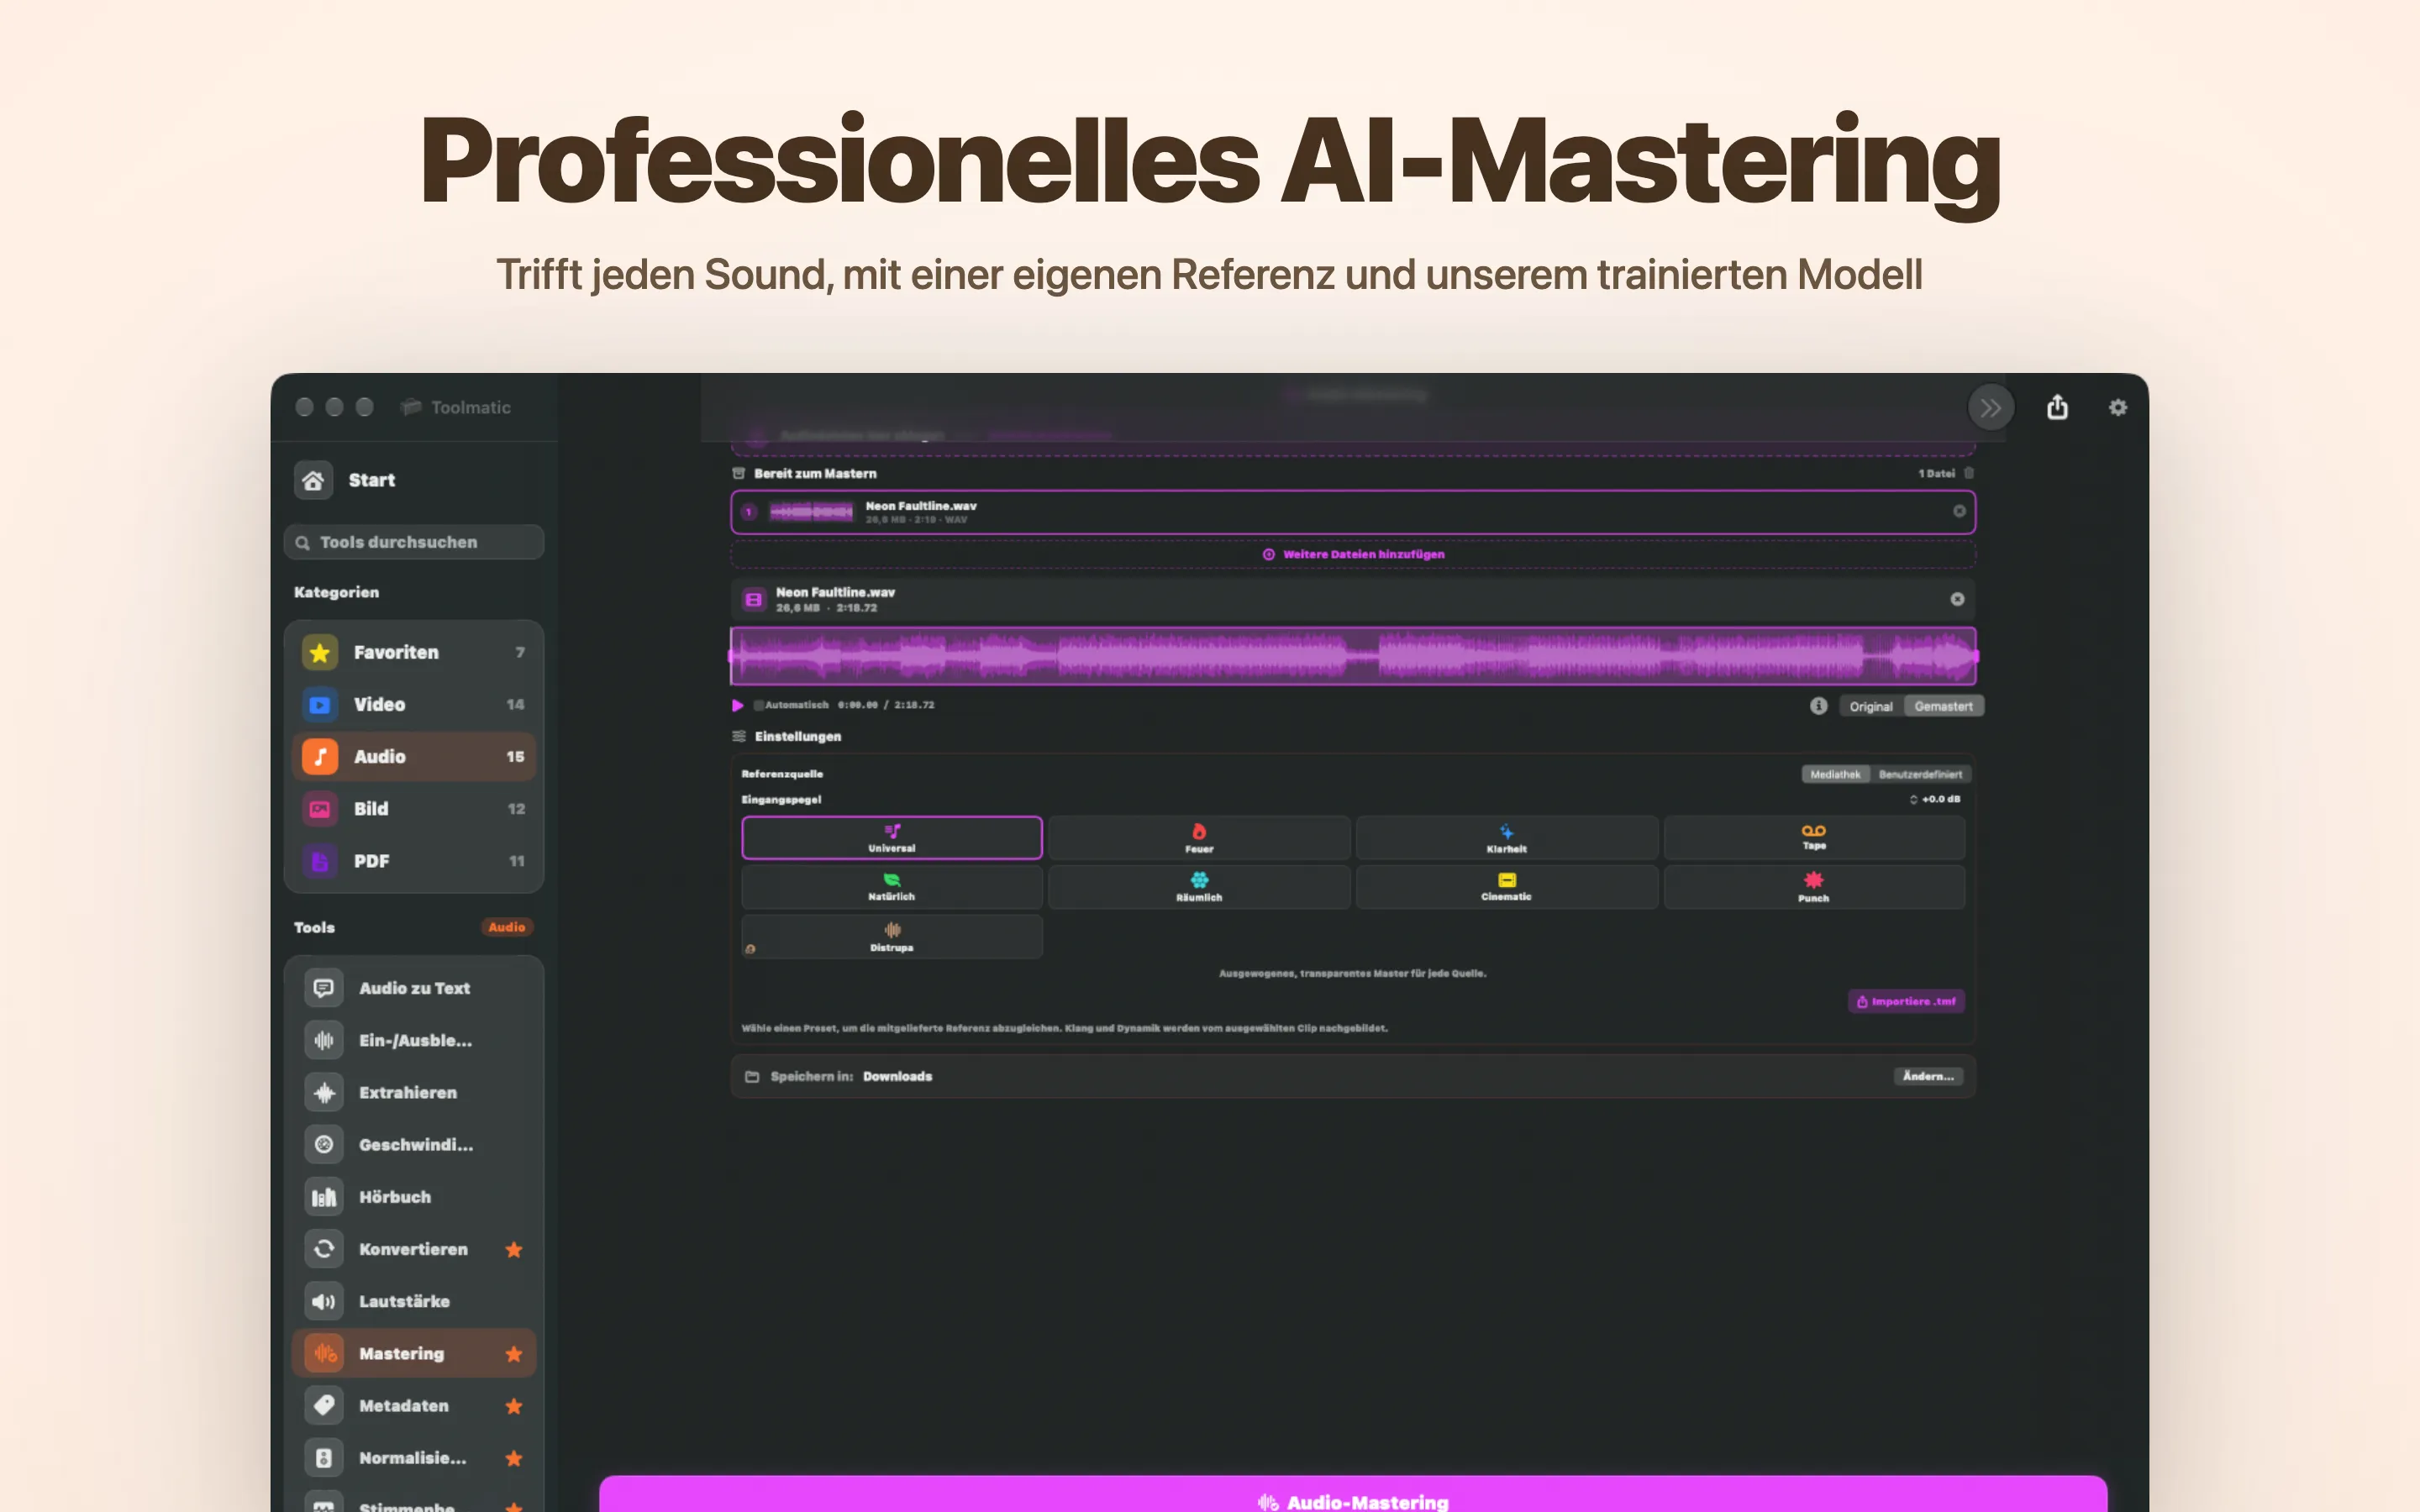Open the Hörbuch tool

(x=414, y=1197)
